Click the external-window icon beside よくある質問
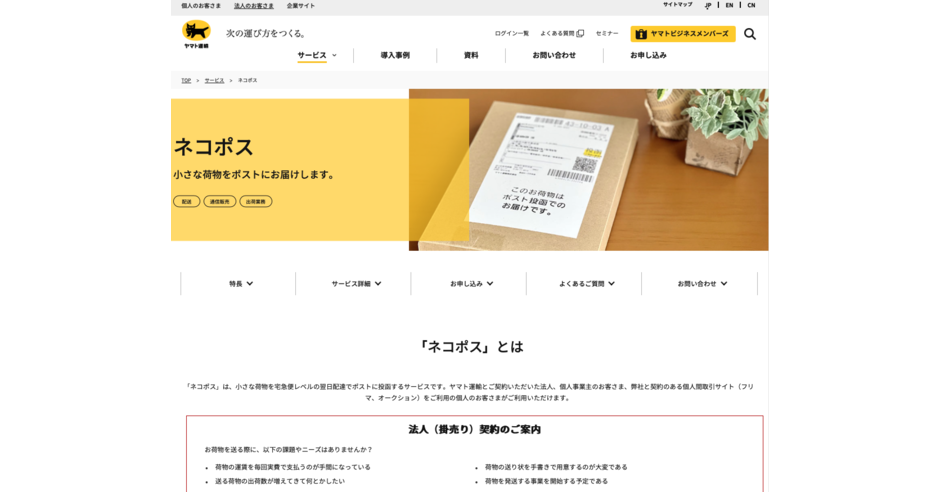The width and height of the screenshot is (940, 492). (580, 34)
